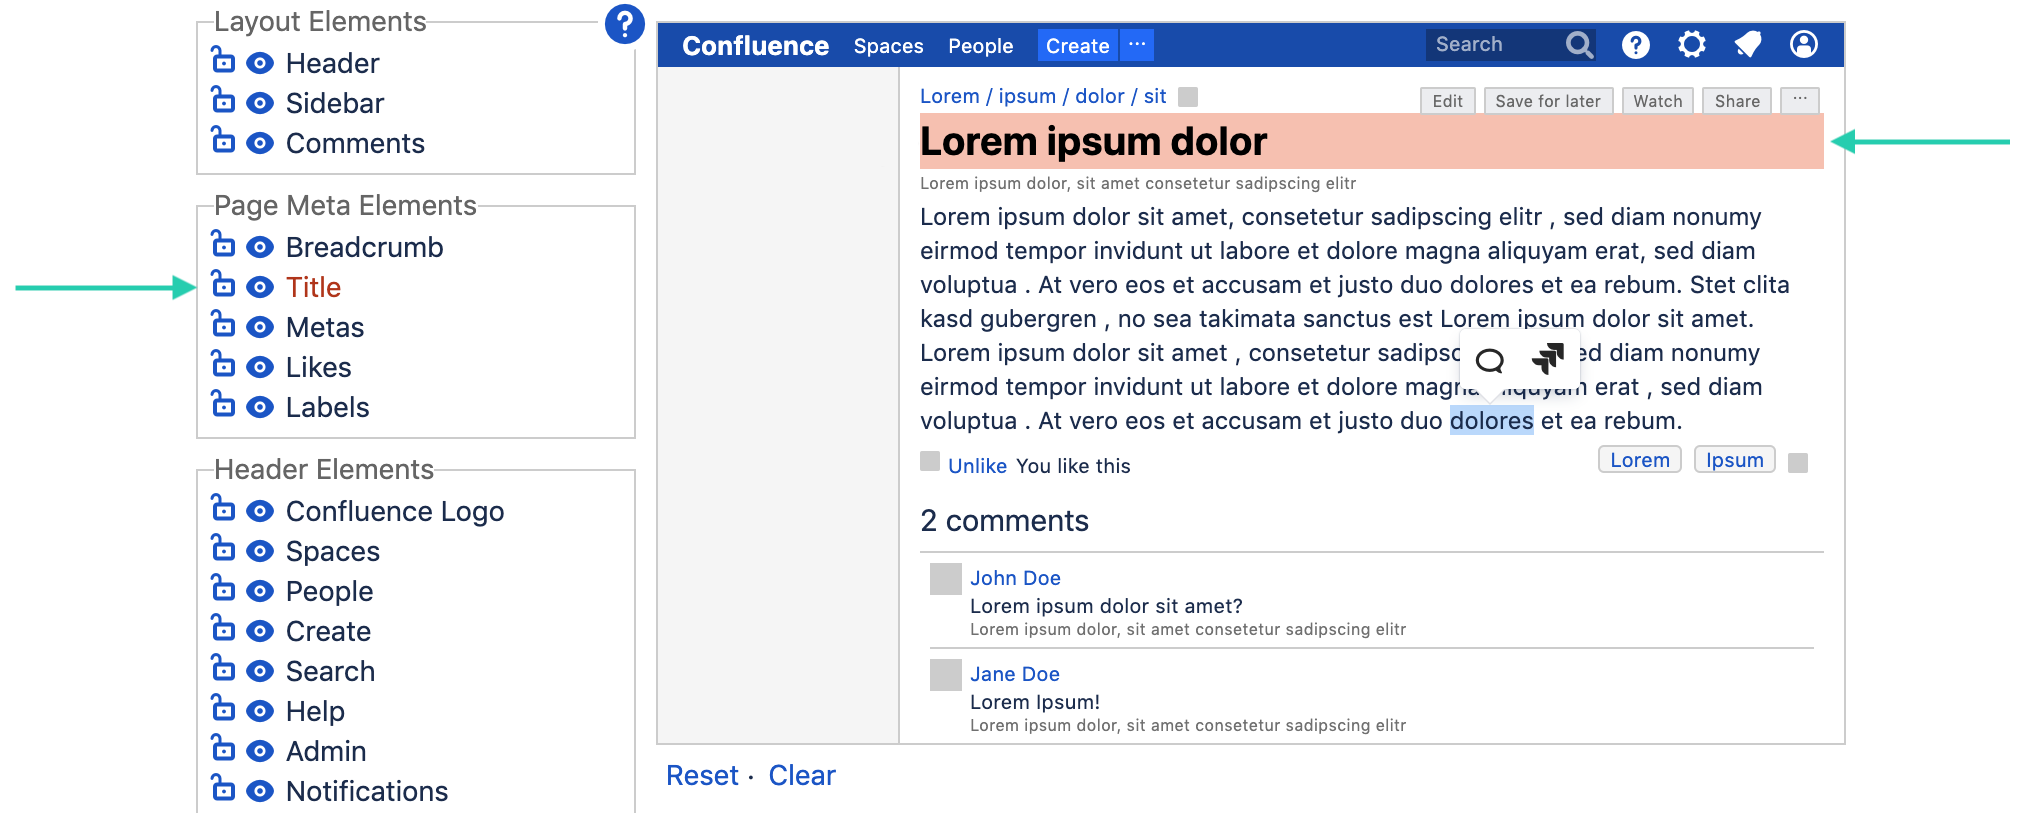Expand the ellipsis next to Create button
2033x813 pixels.
1137,45
